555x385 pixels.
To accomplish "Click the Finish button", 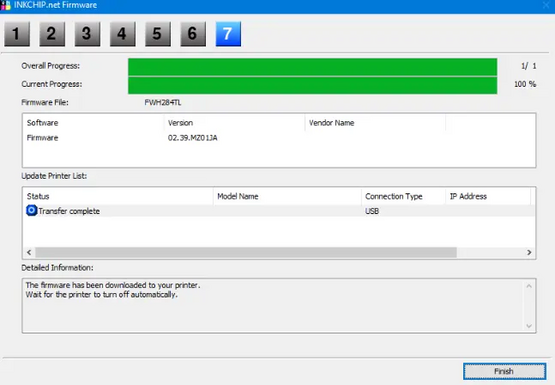I will pyautogui.click(x=504, y=371).
